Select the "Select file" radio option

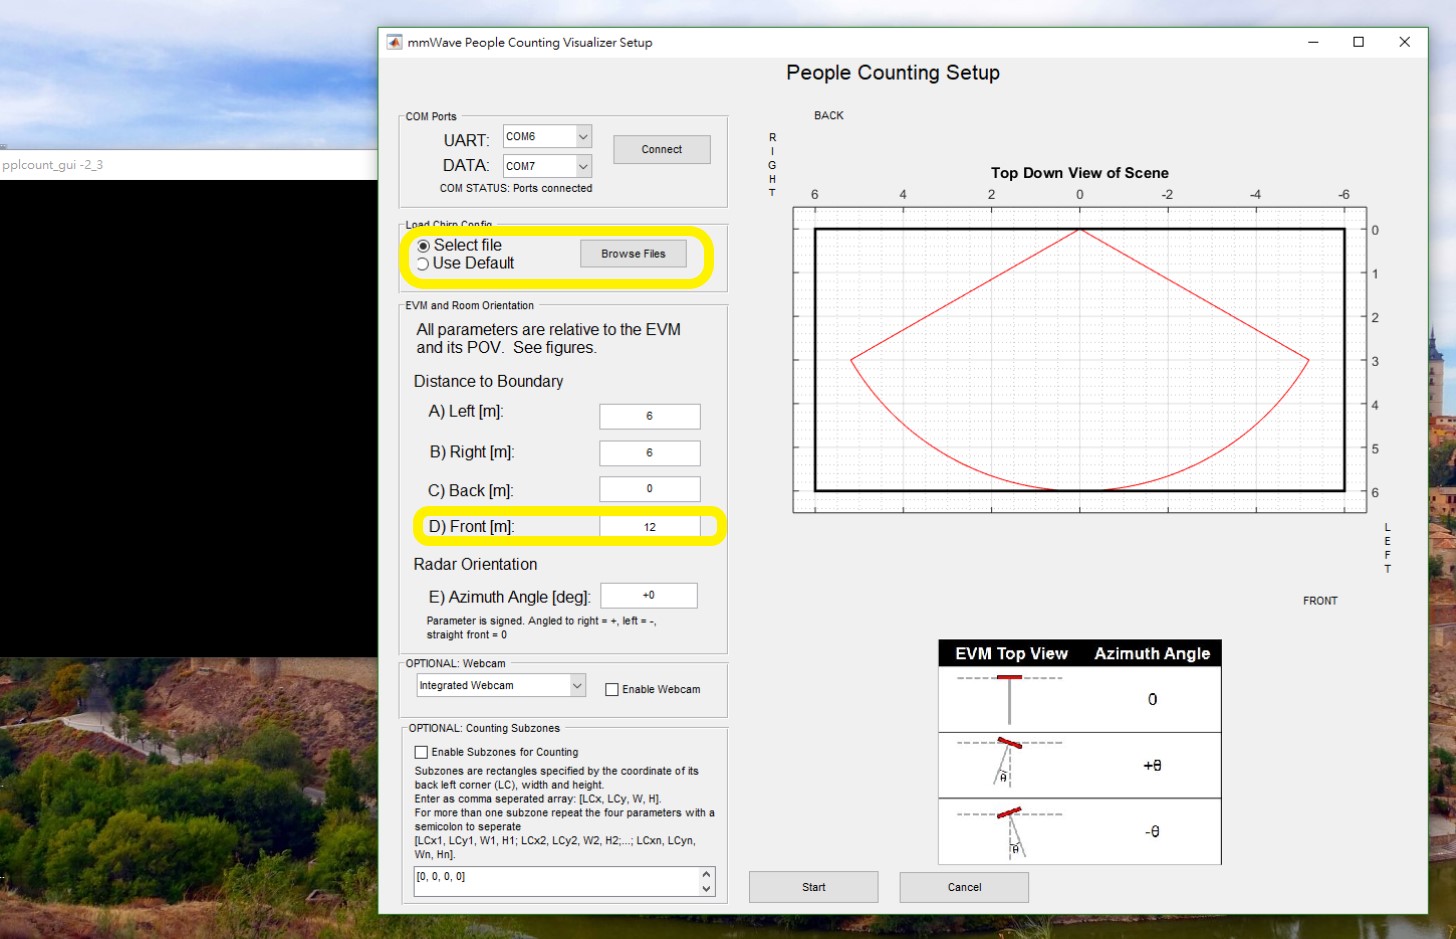(x=424, y=245)
